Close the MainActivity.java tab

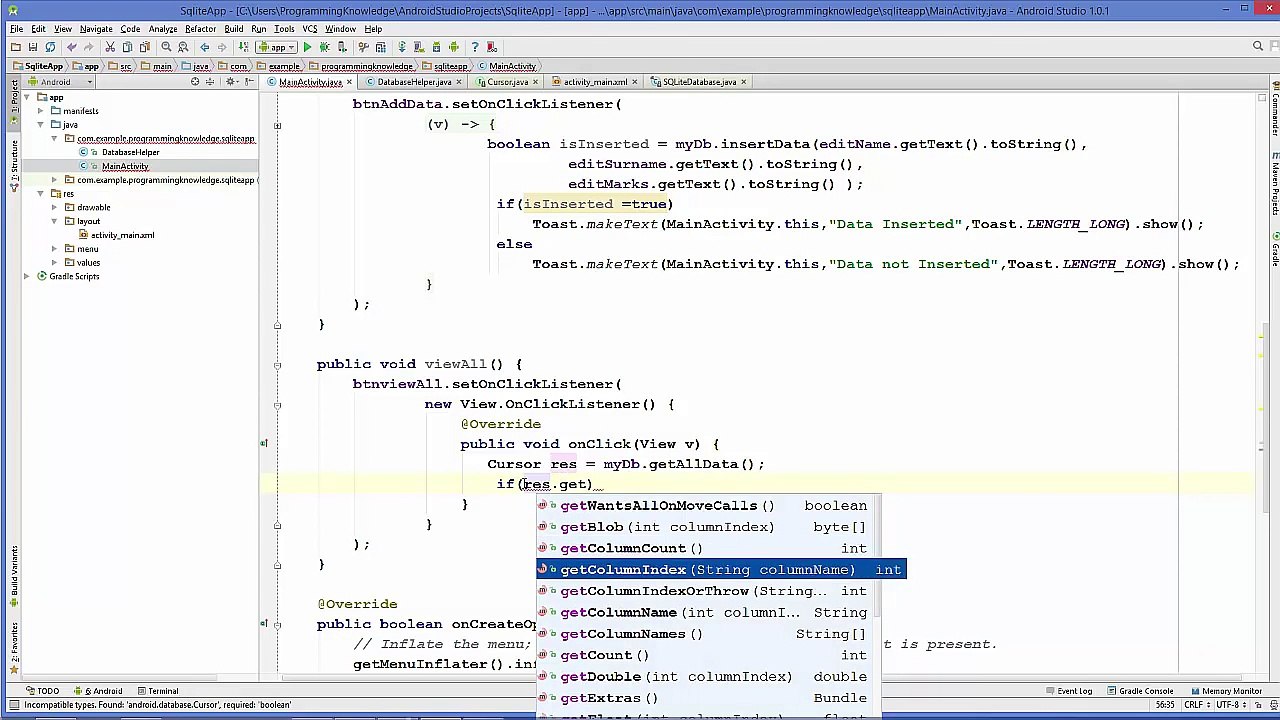coord(350,82)
